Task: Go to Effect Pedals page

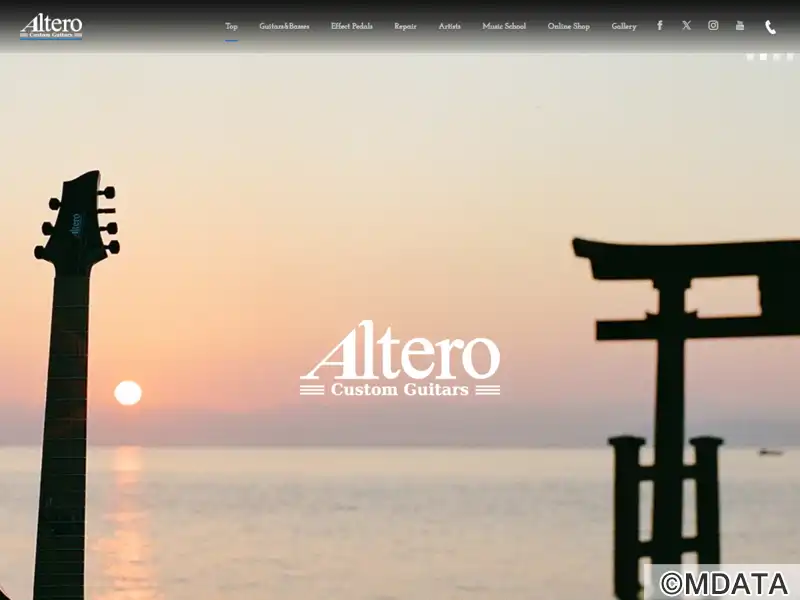Action: 352,26
